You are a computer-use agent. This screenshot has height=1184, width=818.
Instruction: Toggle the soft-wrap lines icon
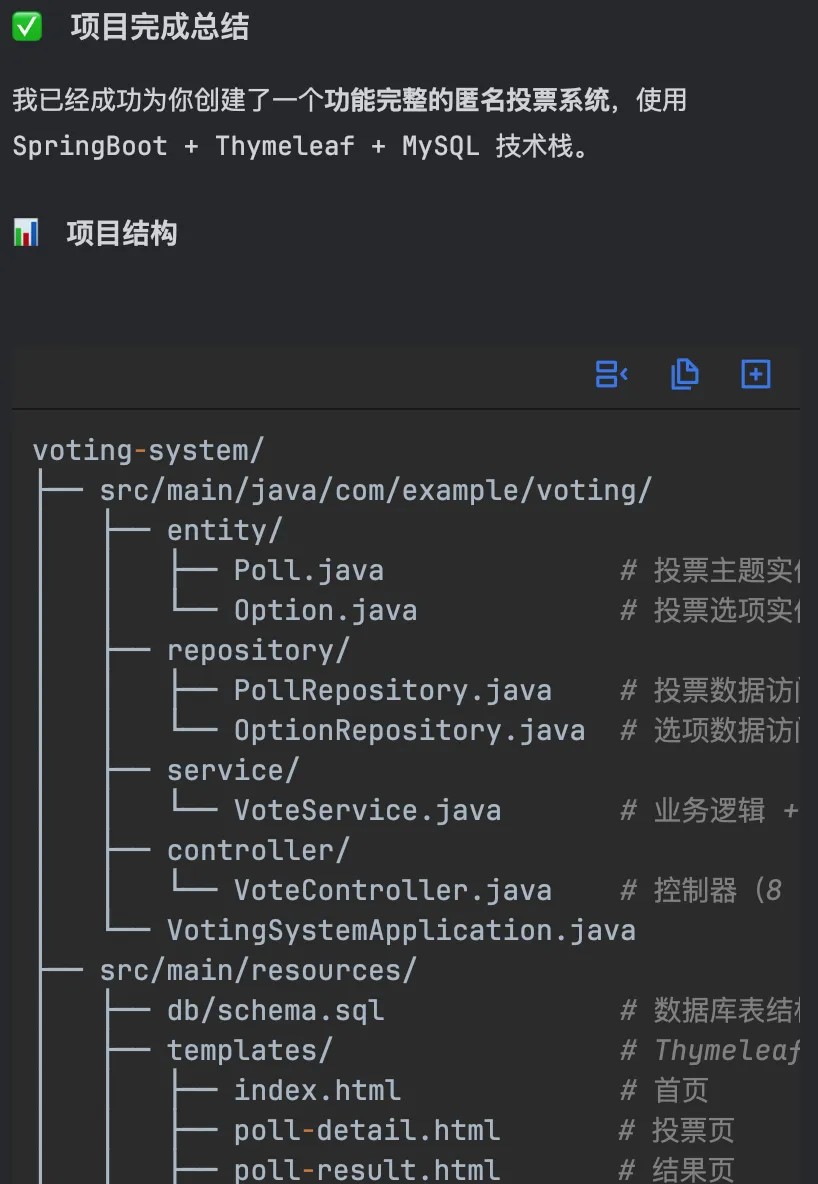(611, 374)
